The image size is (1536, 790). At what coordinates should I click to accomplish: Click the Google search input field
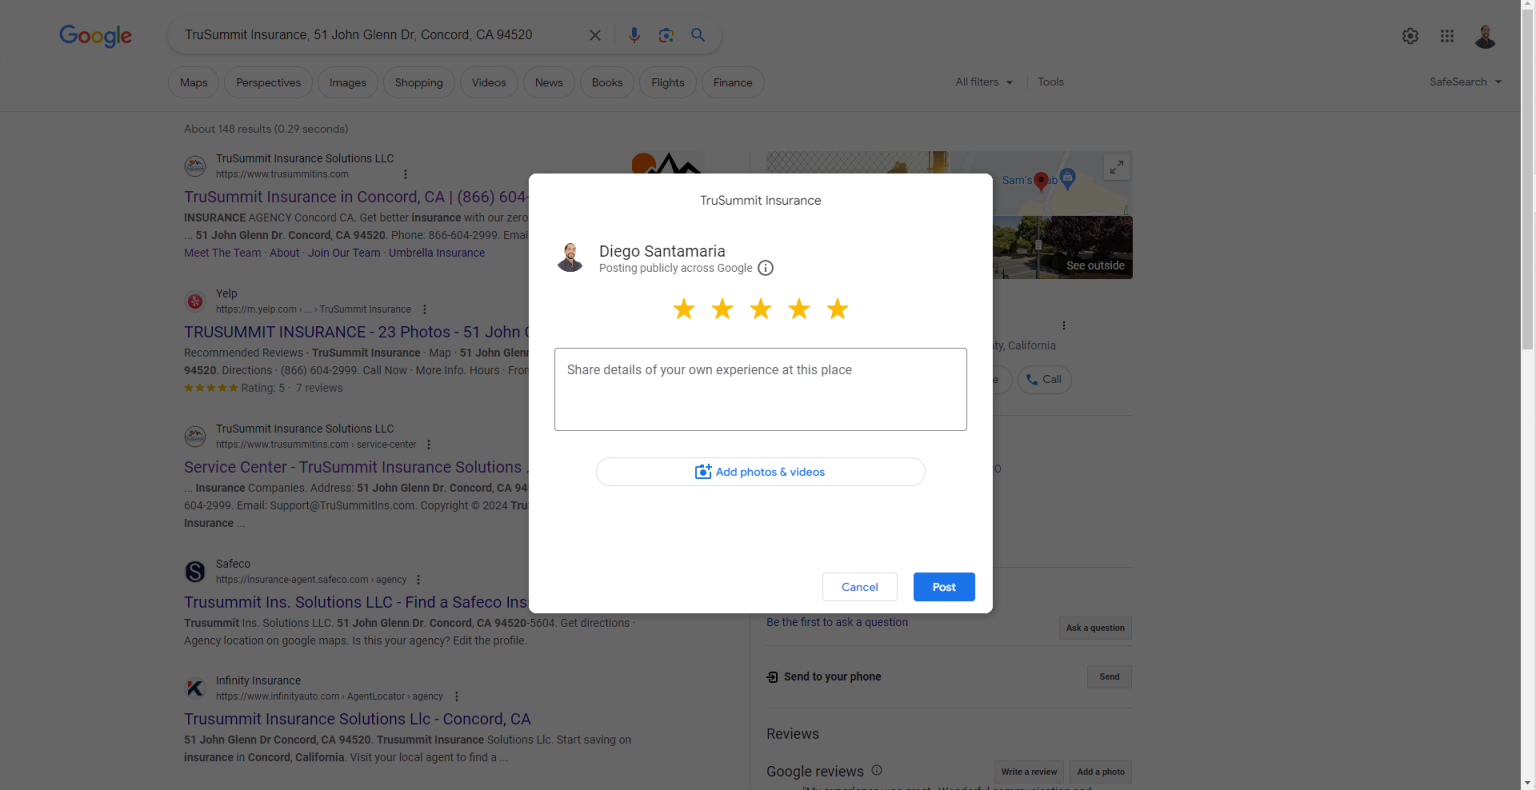tap(380, 35)
